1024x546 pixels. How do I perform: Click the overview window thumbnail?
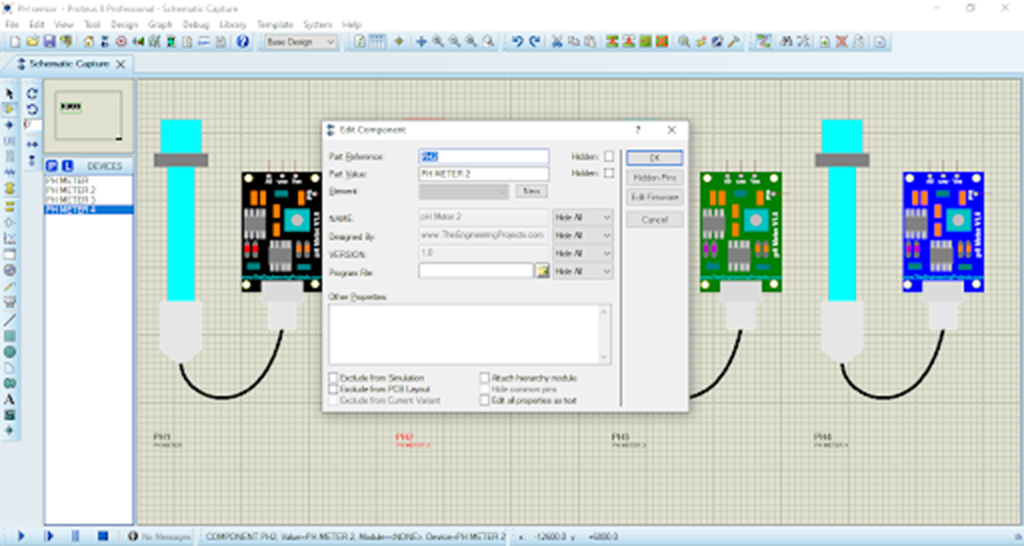point(88,116)
